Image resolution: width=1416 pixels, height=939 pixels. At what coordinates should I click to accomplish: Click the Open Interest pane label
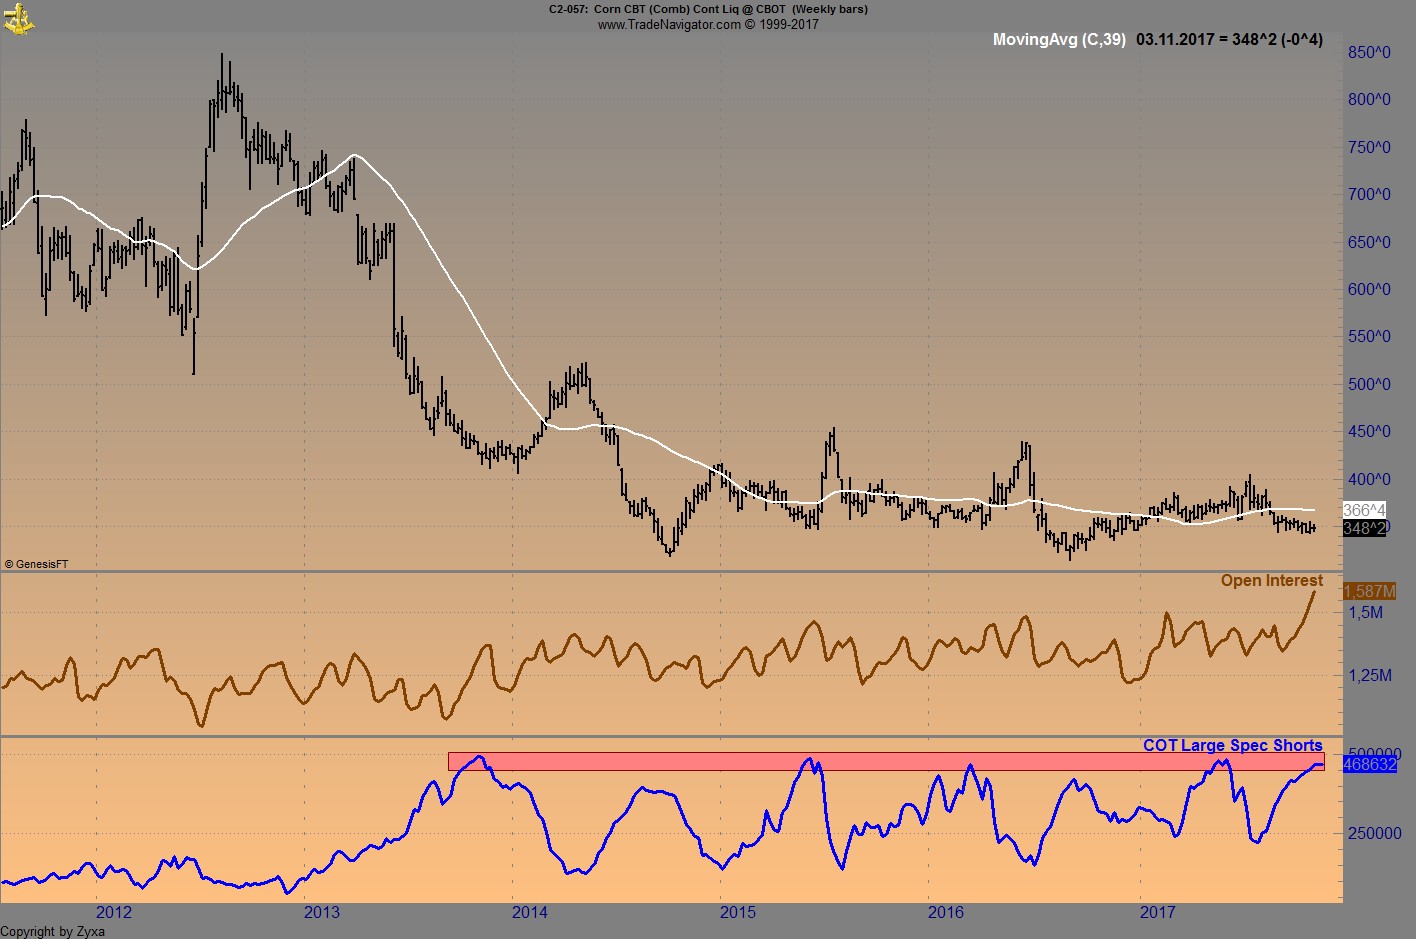1271,580
